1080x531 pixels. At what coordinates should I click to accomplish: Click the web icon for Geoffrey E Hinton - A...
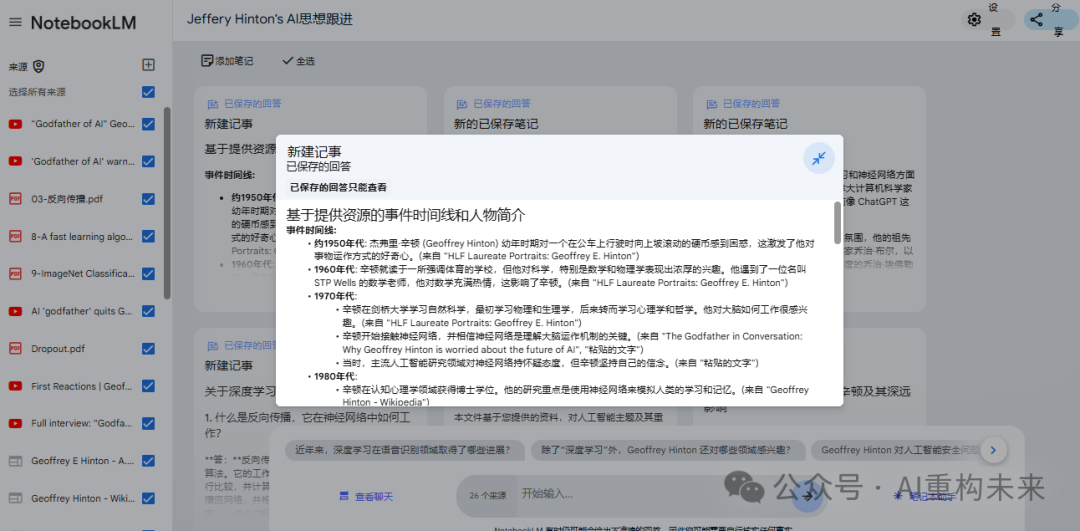pyautogui.click(x=14, y=461)
